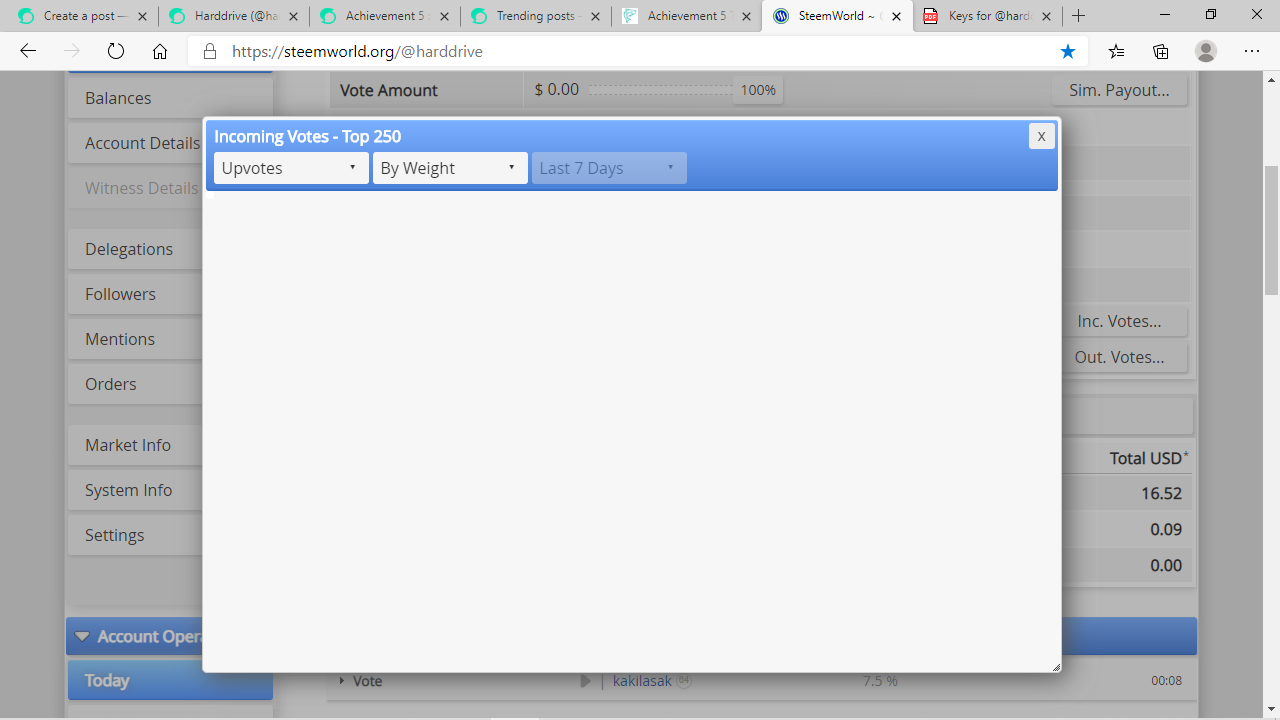This screenshot has height=720, width=1280.
Task: Open the browser home page
Action: [159, 51]
